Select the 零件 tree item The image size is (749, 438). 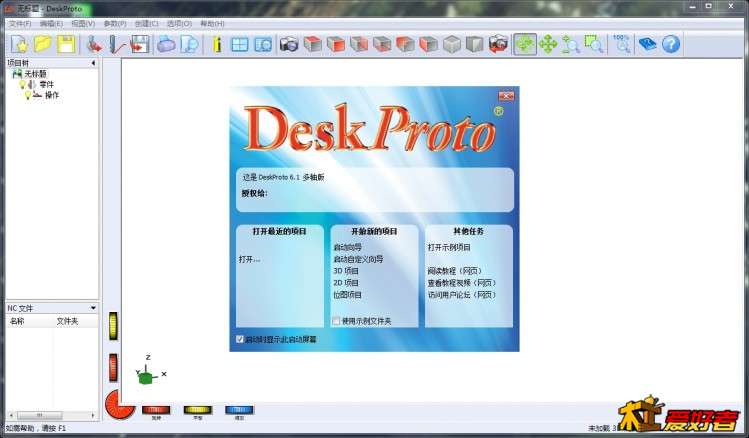[x=47, y=85]
